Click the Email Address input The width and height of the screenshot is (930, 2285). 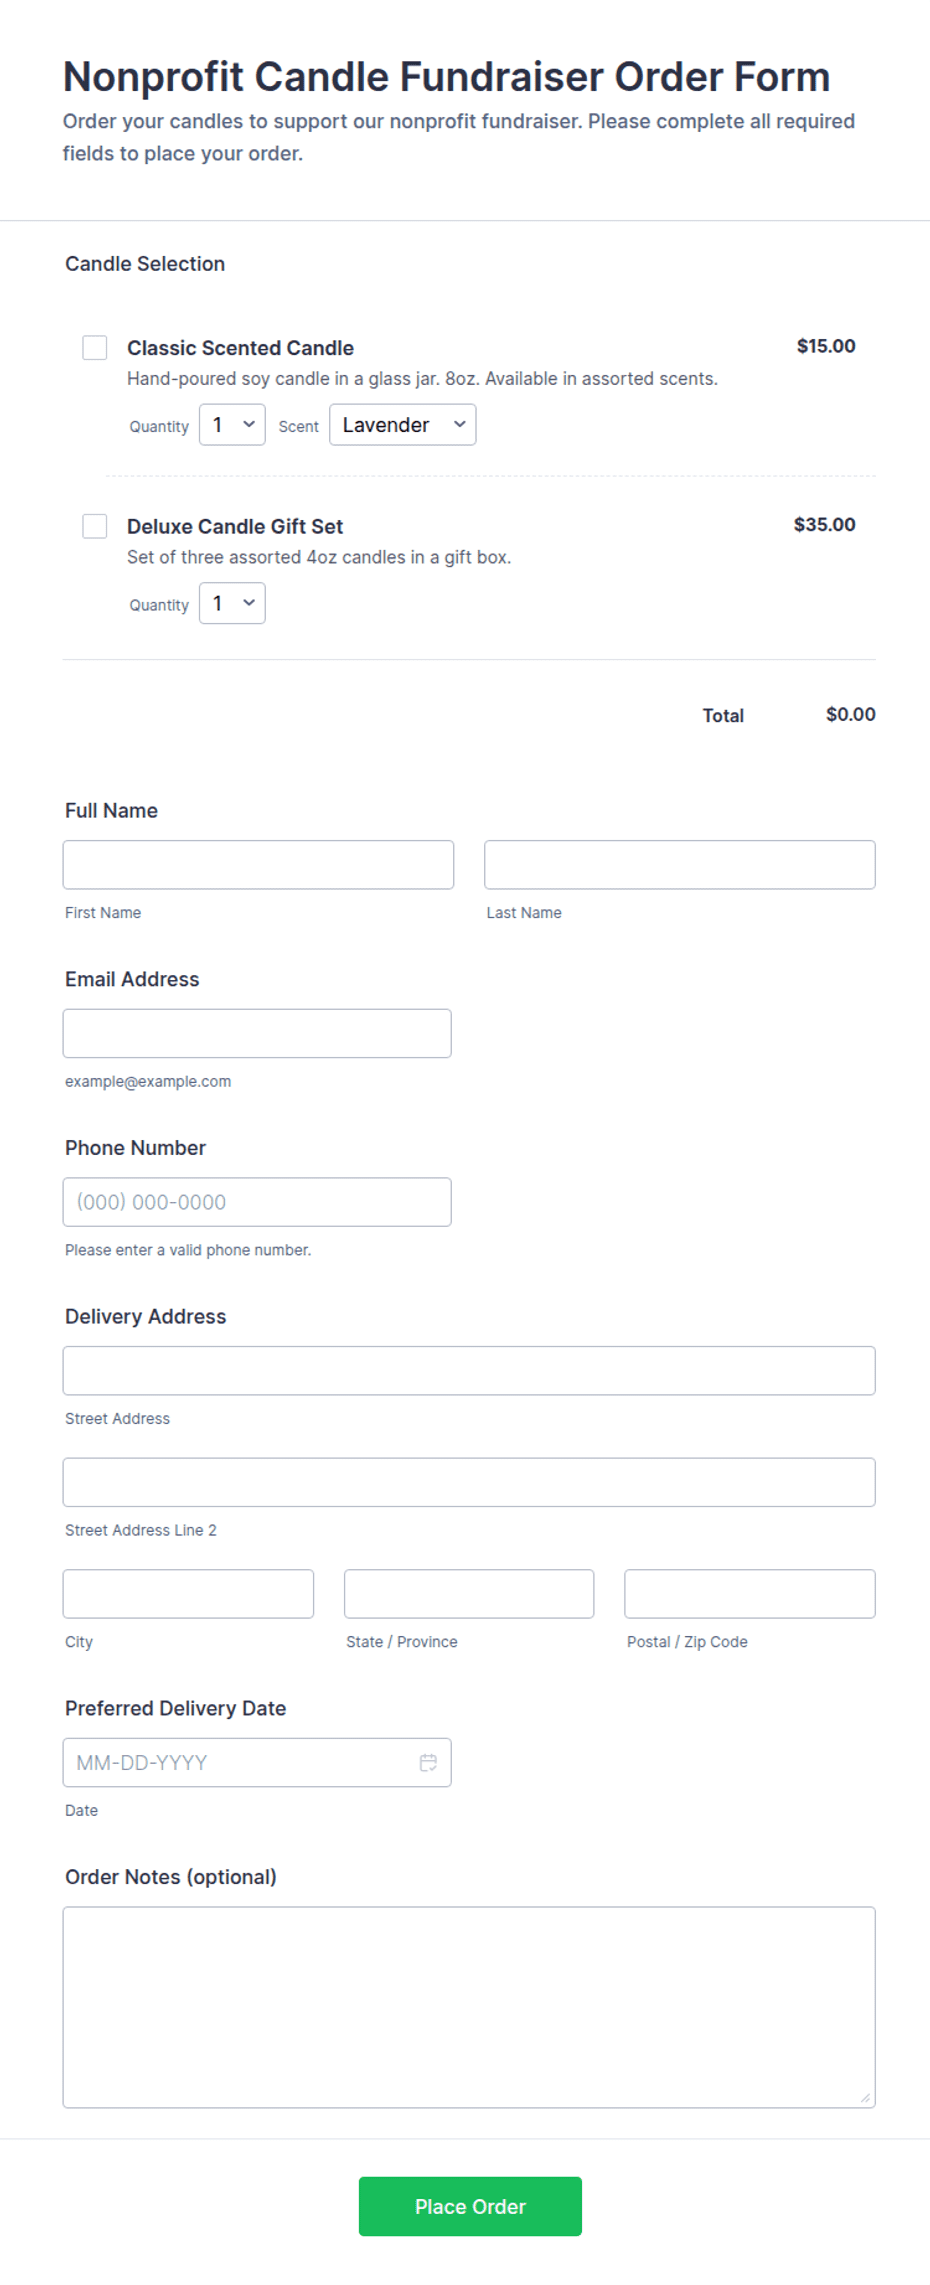tap(257, 1033)
